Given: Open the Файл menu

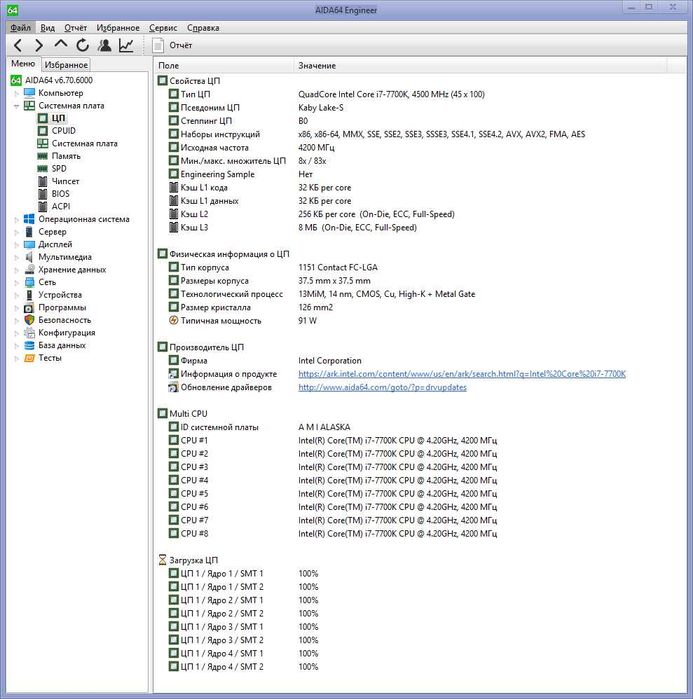Looking at the screenshot, I should pos(21,28).
